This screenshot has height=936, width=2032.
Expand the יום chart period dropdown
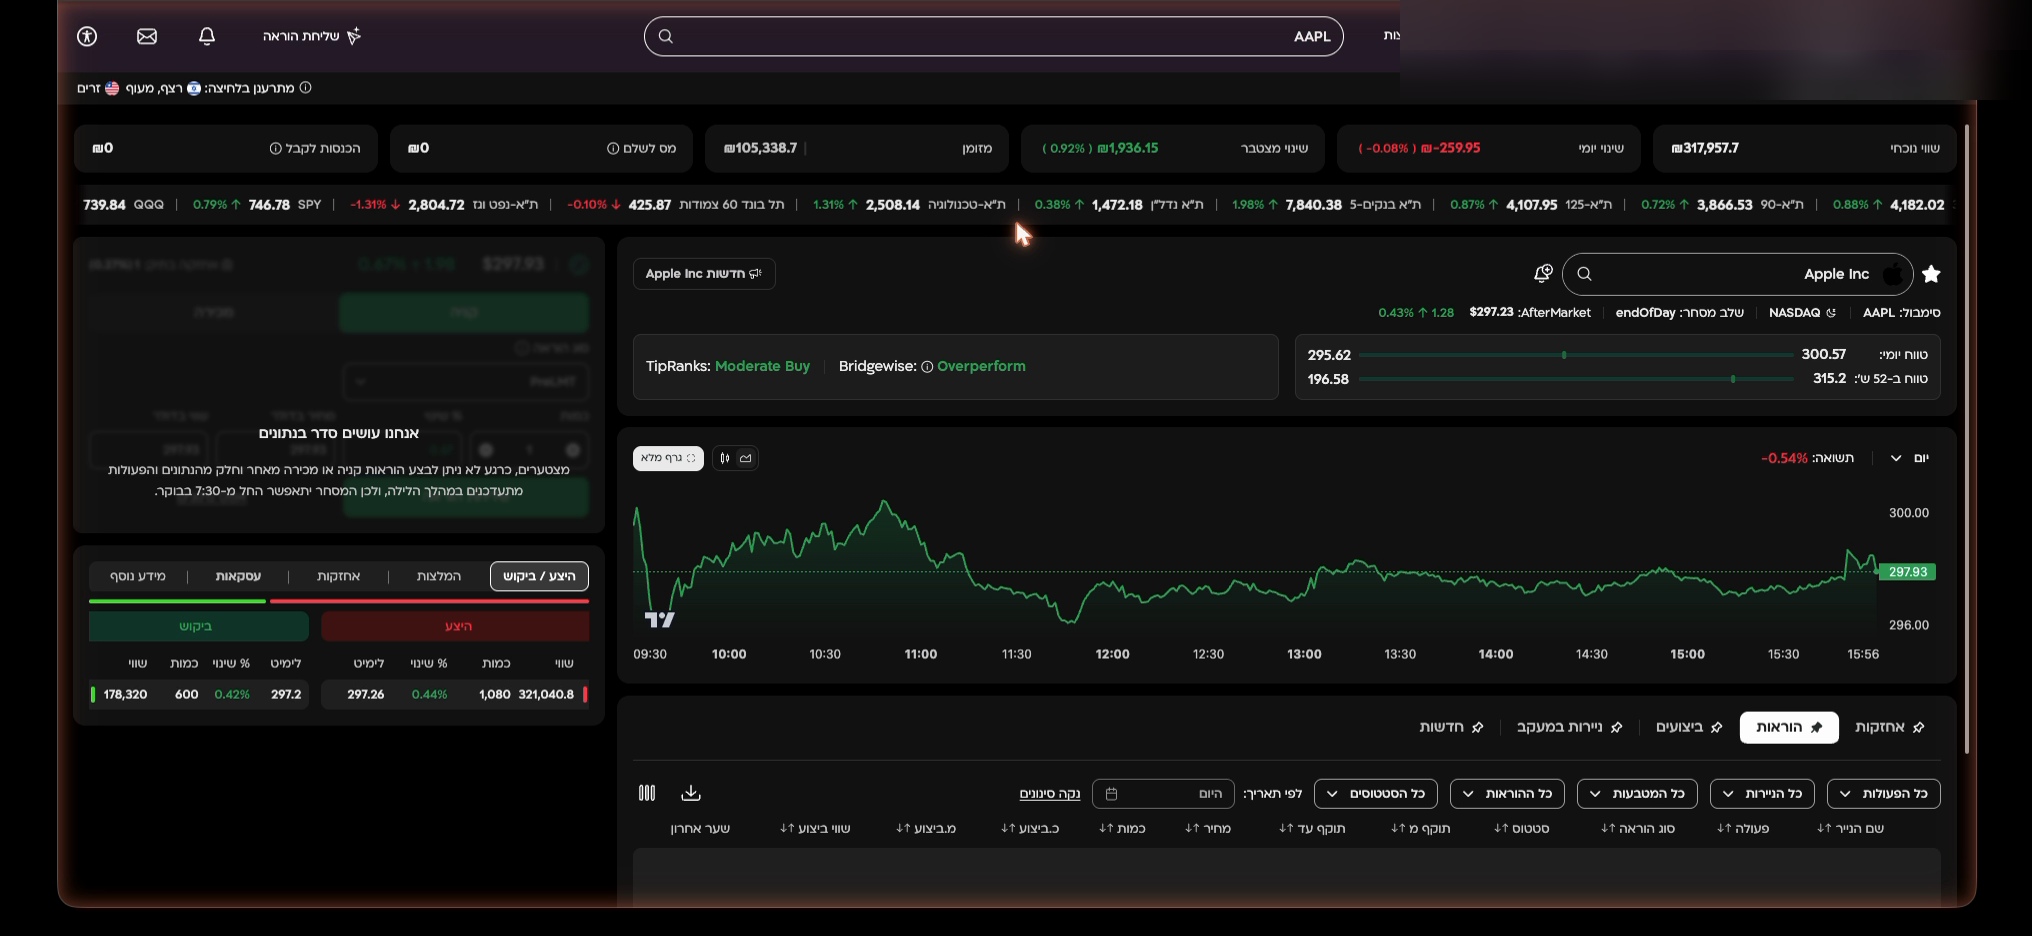1908,458
